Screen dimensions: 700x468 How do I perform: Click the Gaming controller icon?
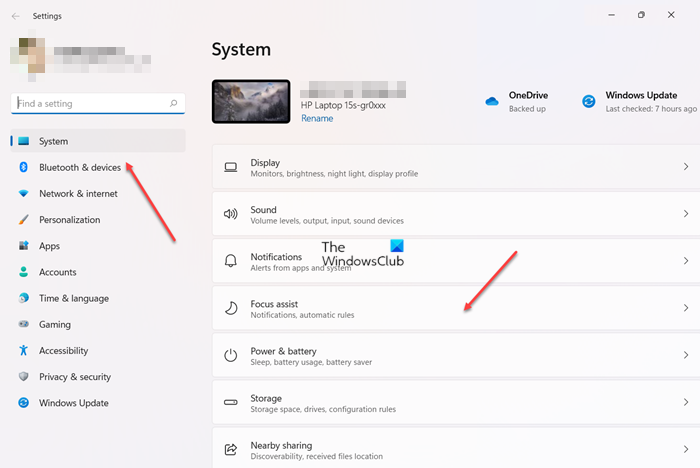tap(24, 324)
